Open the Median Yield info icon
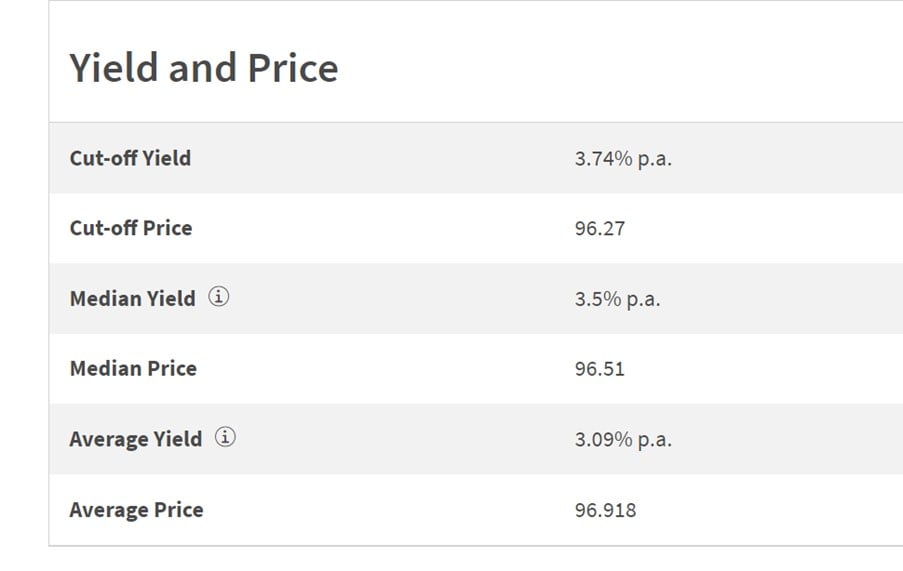903x571 pixels. click(x=218, y=297)
